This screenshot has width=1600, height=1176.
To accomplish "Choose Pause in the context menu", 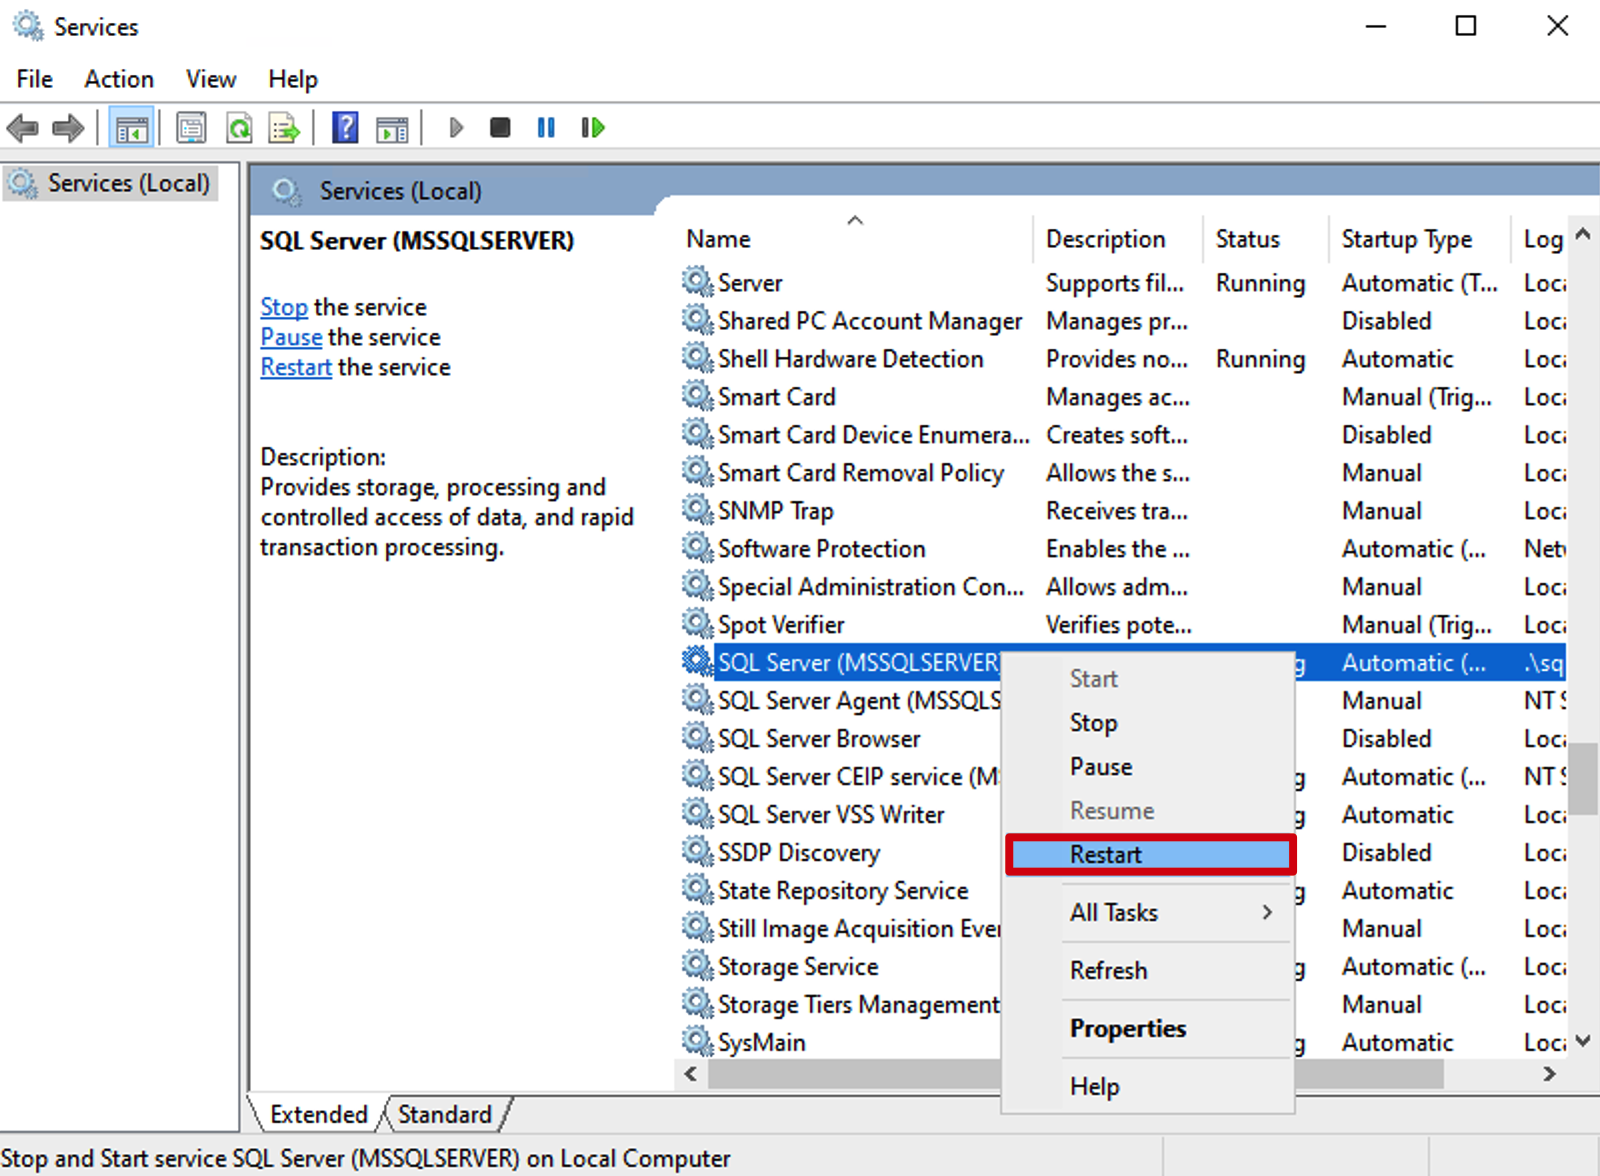I will (x=1149, y=767).
